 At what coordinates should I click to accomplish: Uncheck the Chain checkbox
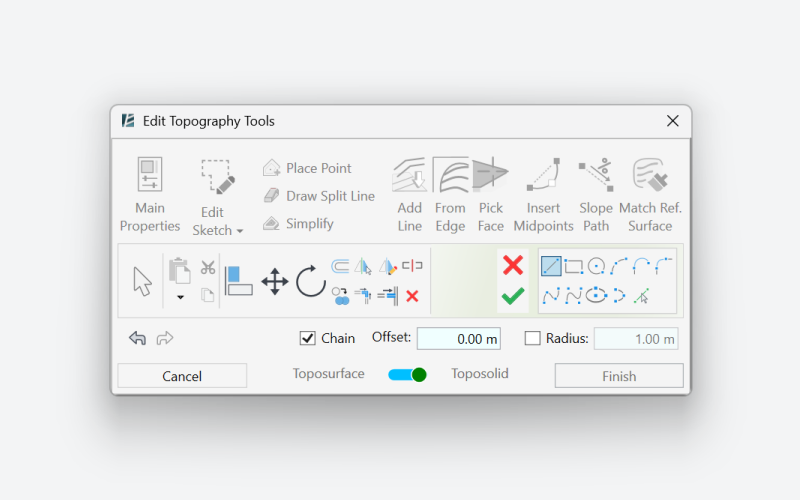tap(308, 339)
